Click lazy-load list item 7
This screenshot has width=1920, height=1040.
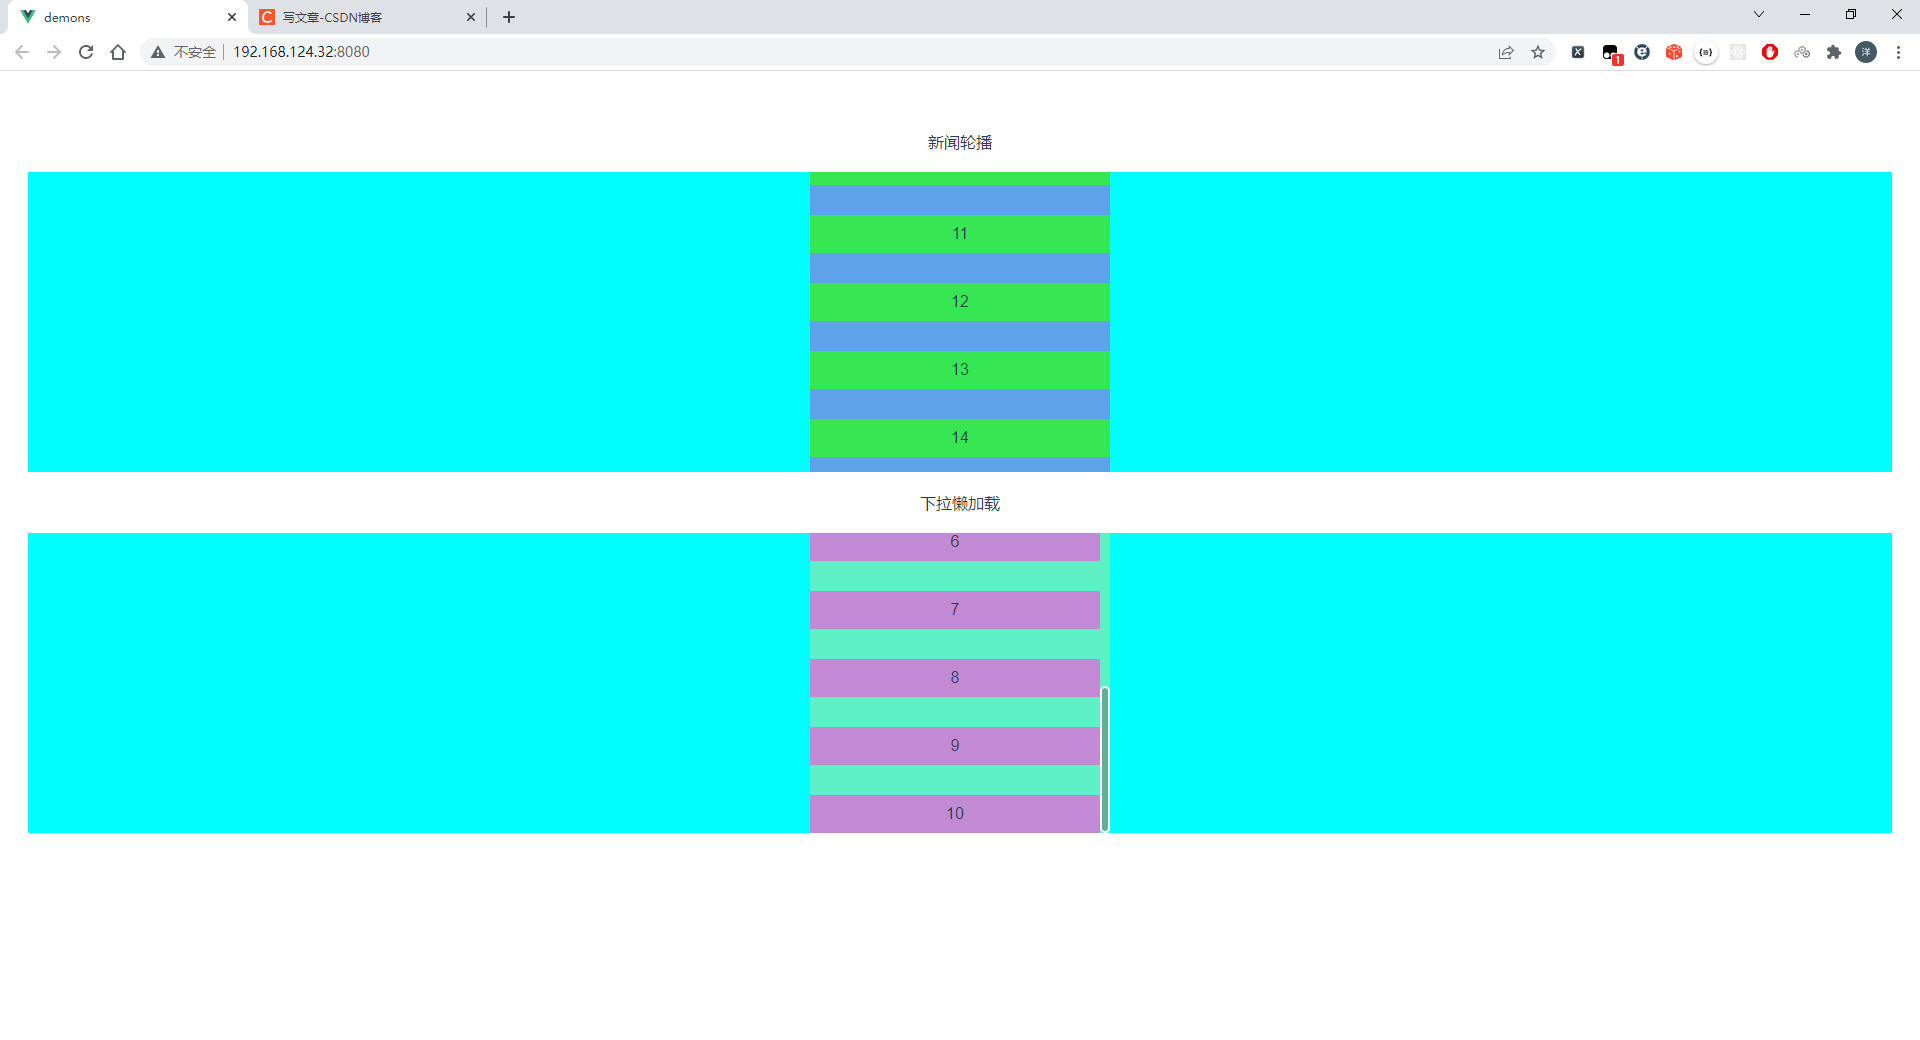955,610
